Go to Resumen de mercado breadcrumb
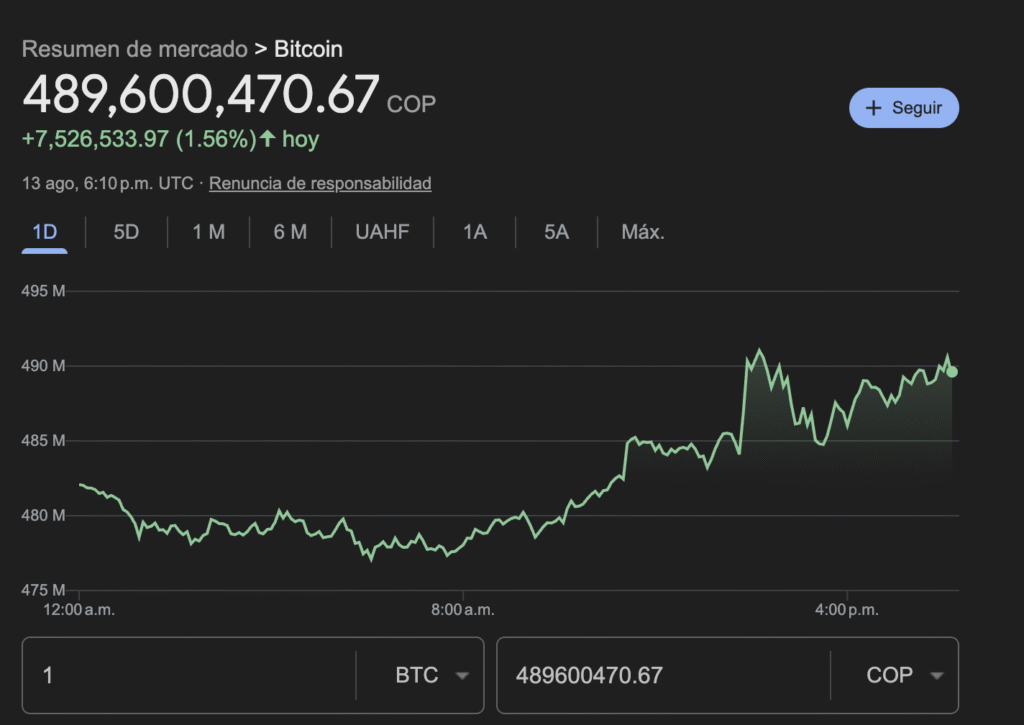The width and height of the screenshot is (1024, 725). click(135, 49)
